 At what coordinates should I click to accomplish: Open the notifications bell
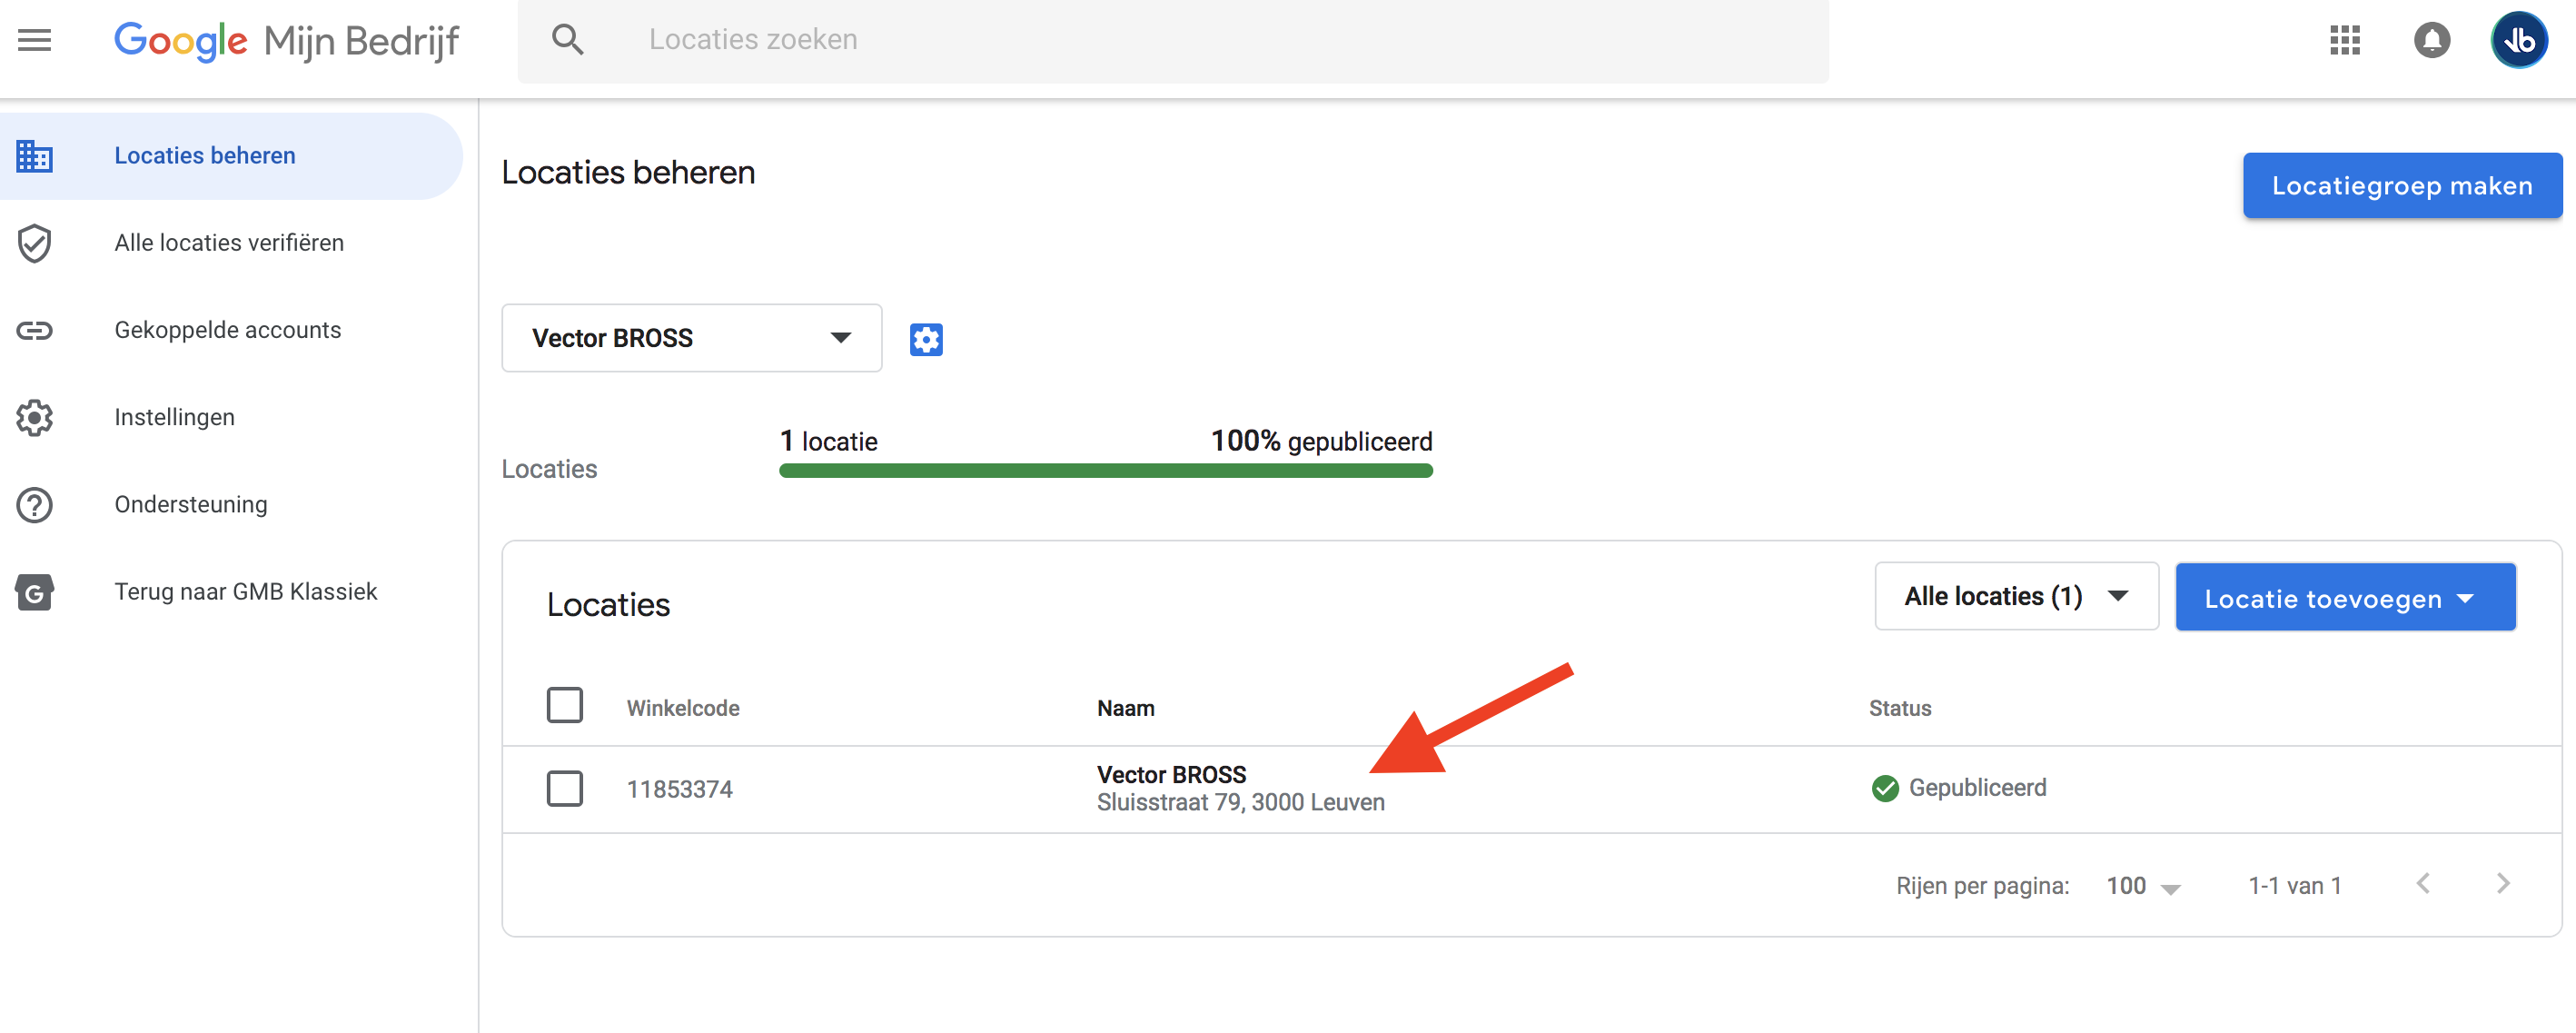2431,40
